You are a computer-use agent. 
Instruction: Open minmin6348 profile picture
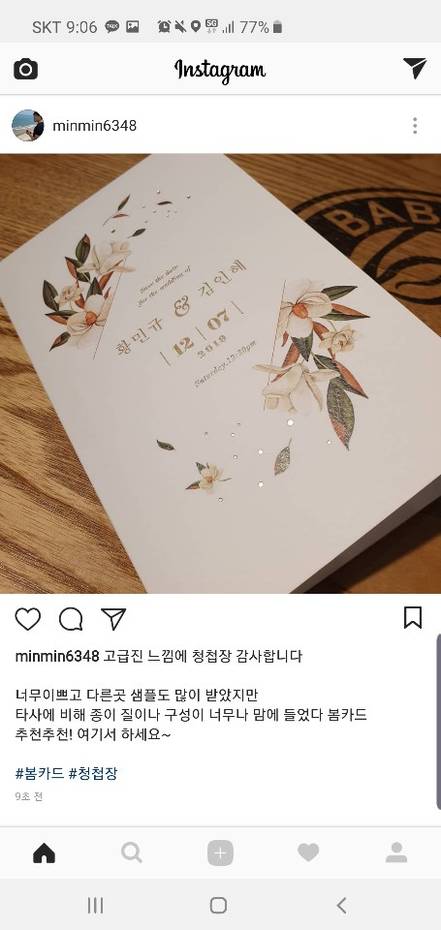(28, 125)
